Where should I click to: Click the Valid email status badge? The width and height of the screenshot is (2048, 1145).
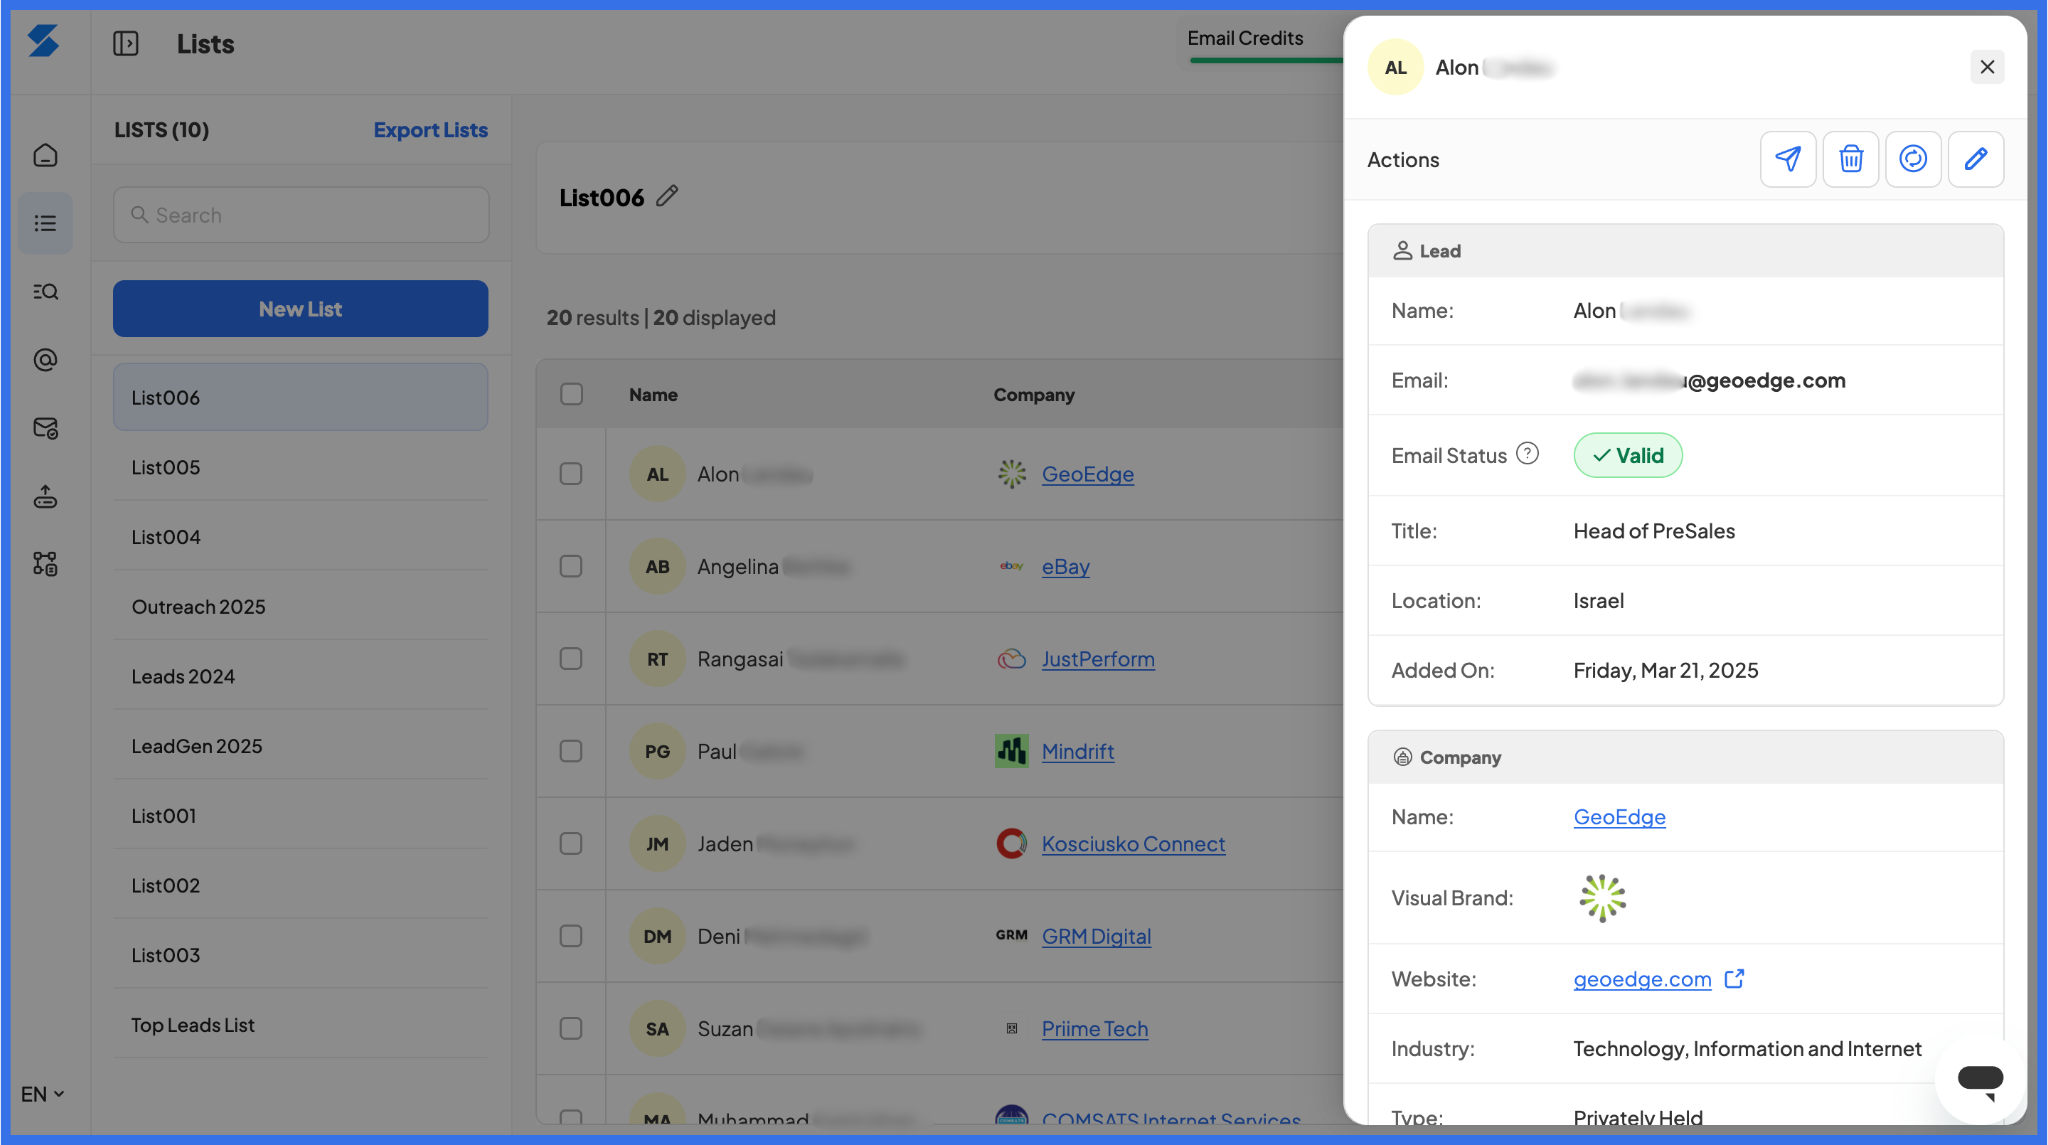tap(1628, 455)
